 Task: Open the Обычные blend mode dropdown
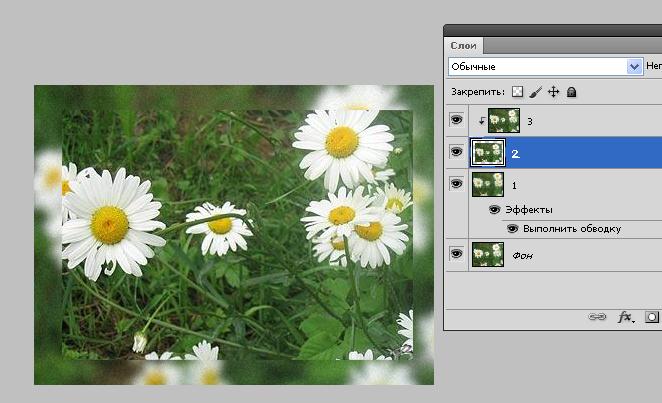pos(545,66)
